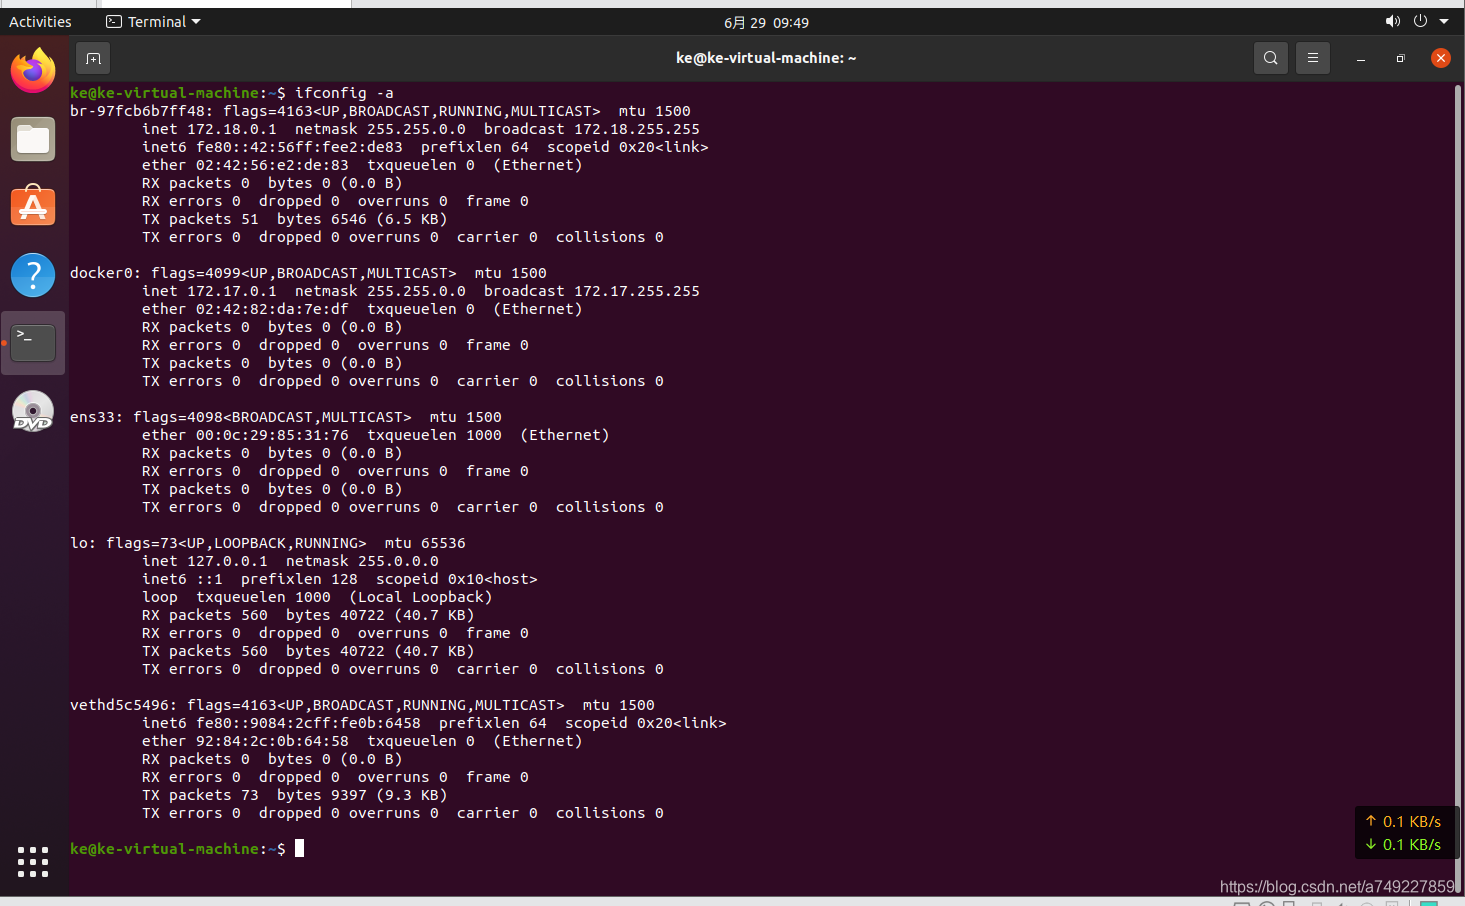The height and width of the screenshot is (906, 1465).
Task: Click the lo interface name
Action: (x=79, y=543)
